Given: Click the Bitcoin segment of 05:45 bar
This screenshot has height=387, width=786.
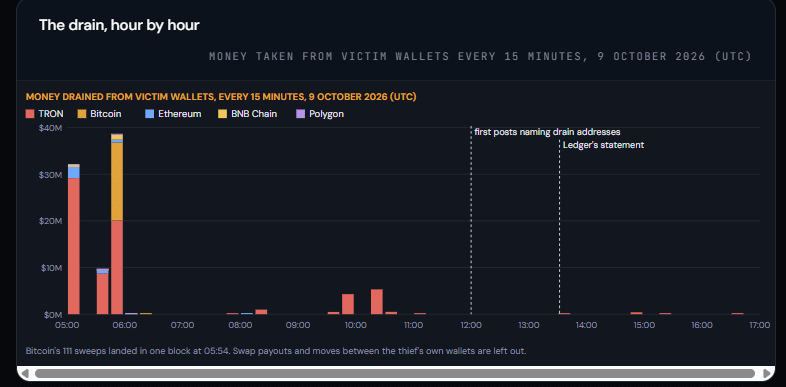Looking at the screenshot, I should click(x=117, y=181).
